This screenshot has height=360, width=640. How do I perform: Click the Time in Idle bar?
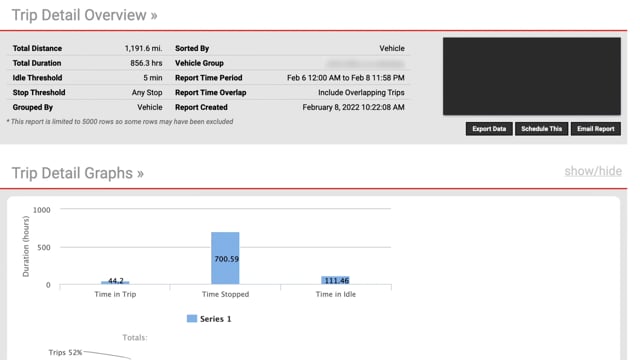(336, 280)
